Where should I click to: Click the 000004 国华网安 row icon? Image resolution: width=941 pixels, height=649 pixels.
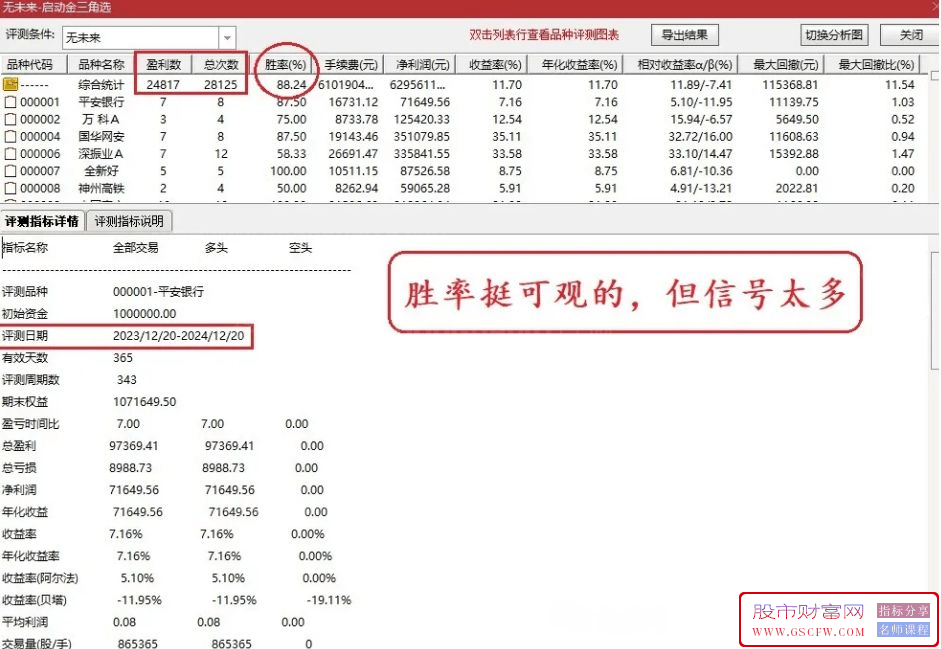click(10, 137)
